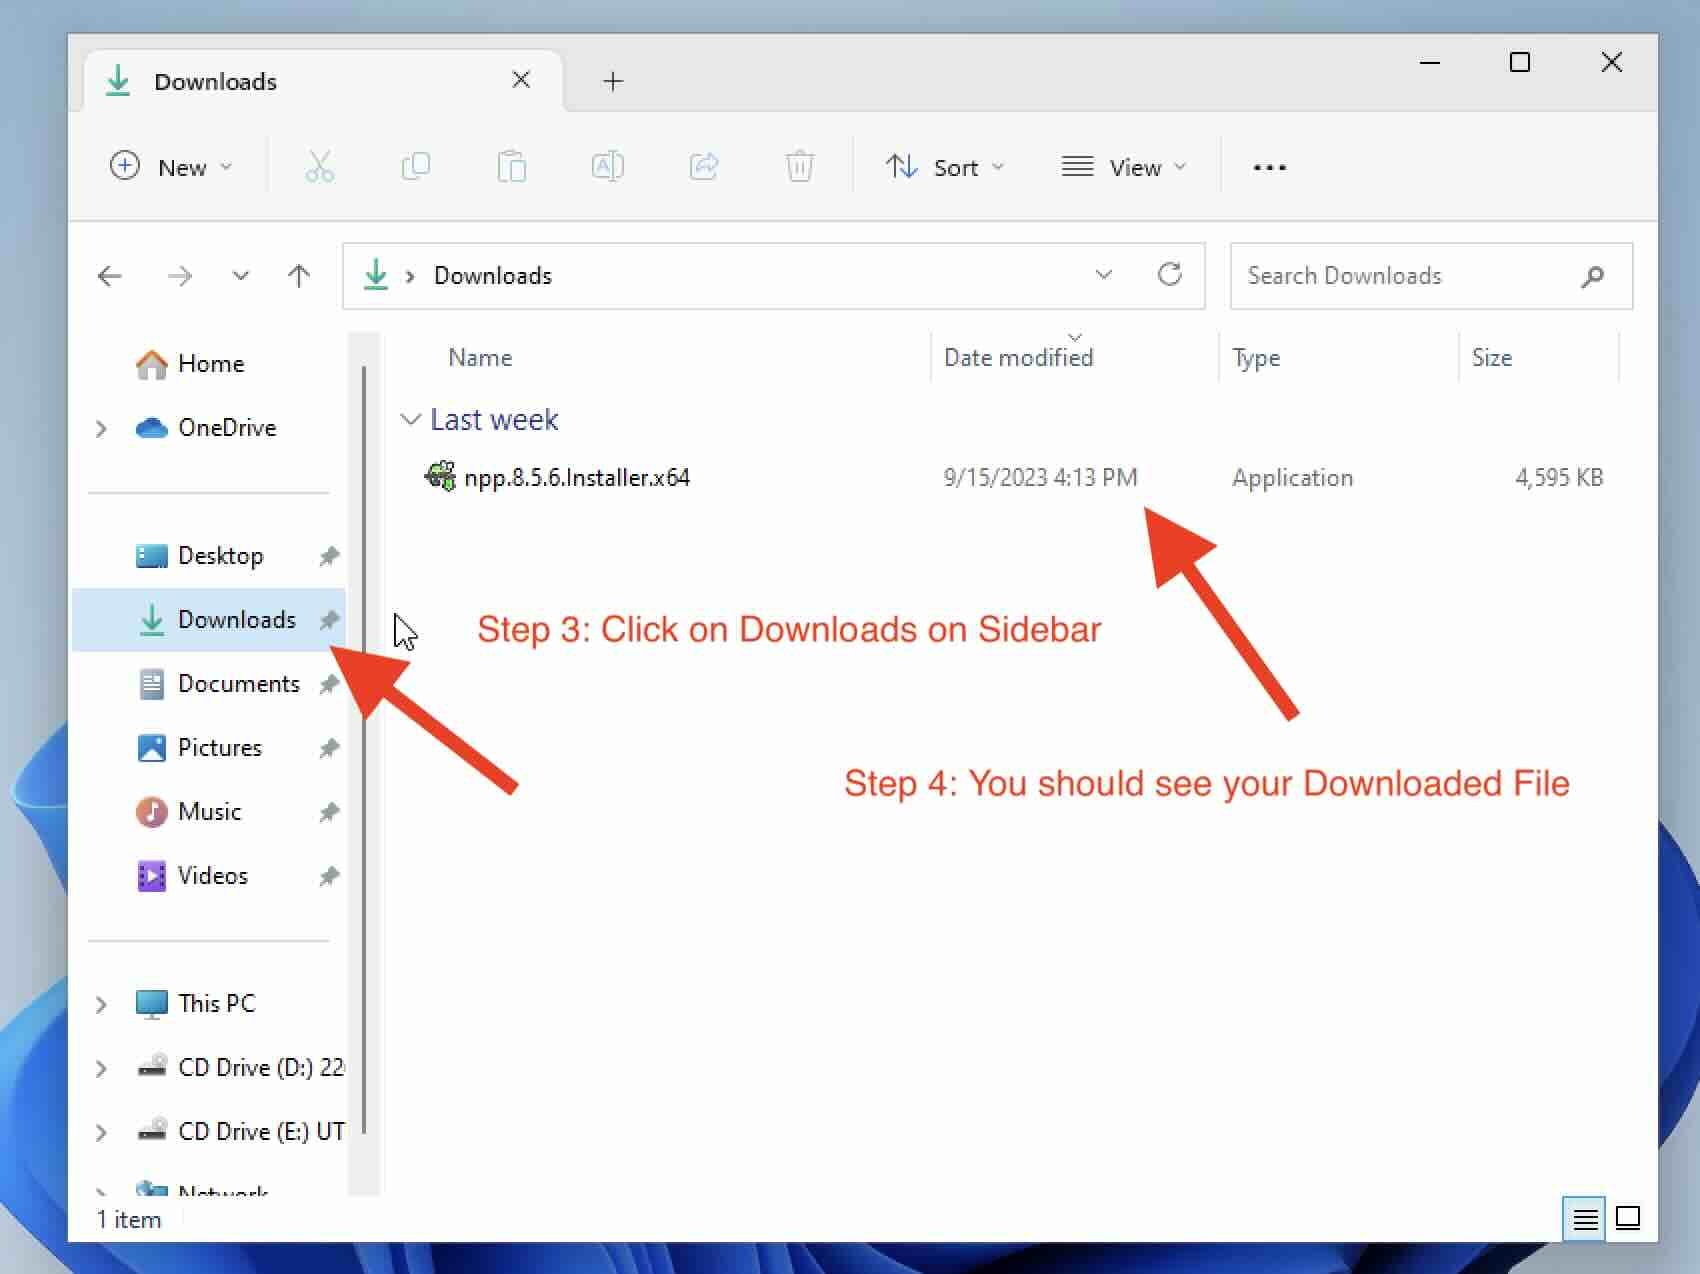
Task: Click the Share icon in toolbar
Action: tap(703, 166)
